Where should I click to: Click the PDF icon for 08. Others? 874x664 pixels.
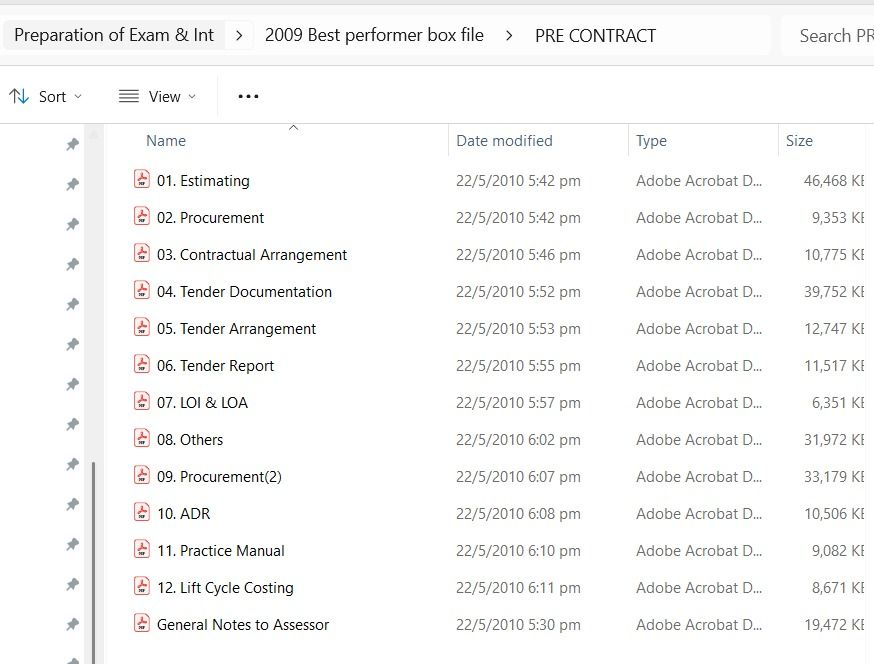tap(142, 438)
